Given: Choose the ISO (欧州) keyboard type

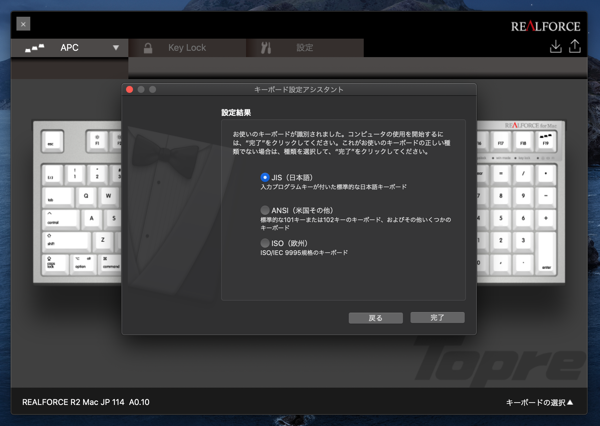Looking at the screenshot, I should coord(265,243).
